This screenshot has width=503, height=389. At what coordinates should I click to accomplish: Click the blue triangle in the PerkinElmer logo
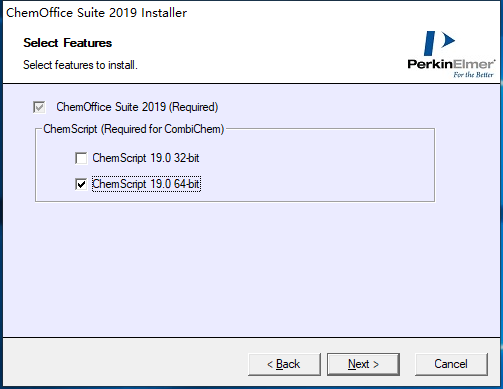[x=448, y=40]
